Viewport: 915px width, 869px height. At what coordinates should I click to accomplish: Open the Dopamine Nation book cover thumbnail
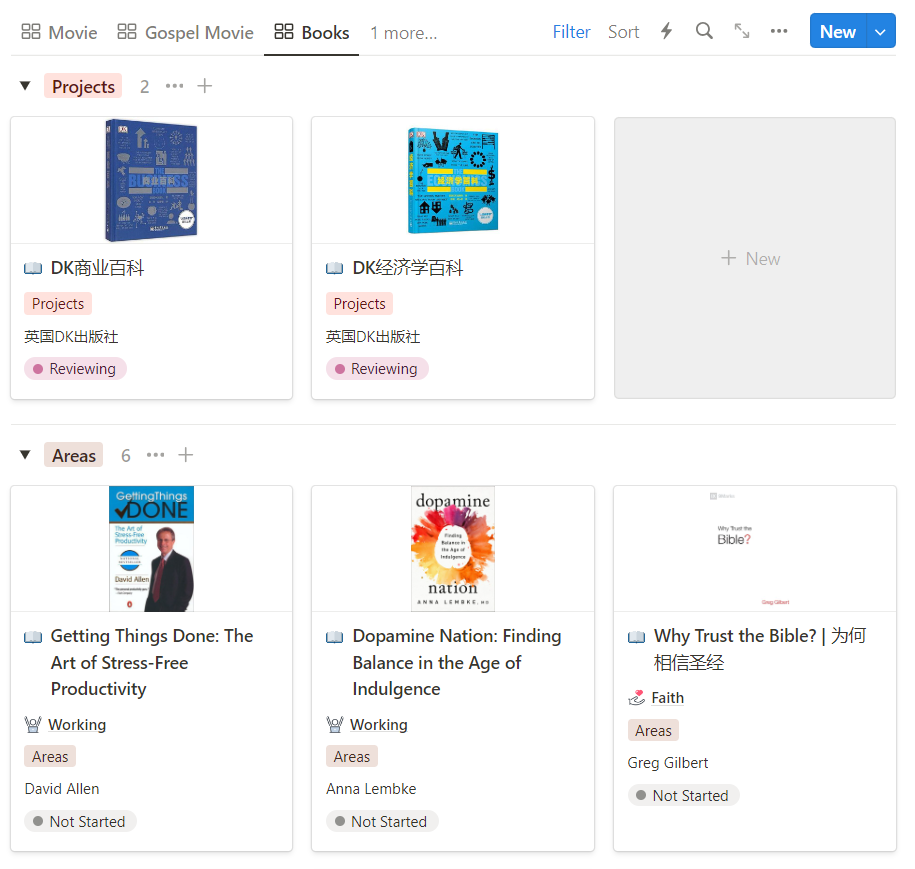453,548
